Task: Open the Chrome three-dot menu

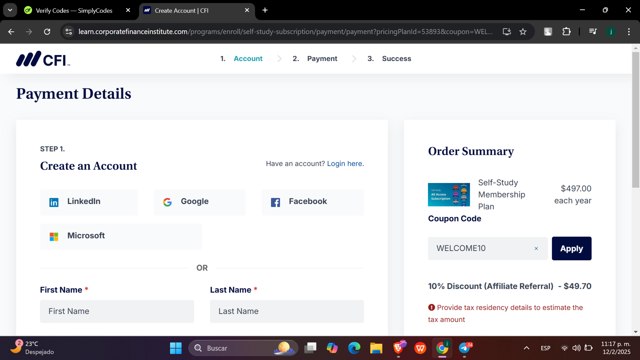Action: point(629,31)
